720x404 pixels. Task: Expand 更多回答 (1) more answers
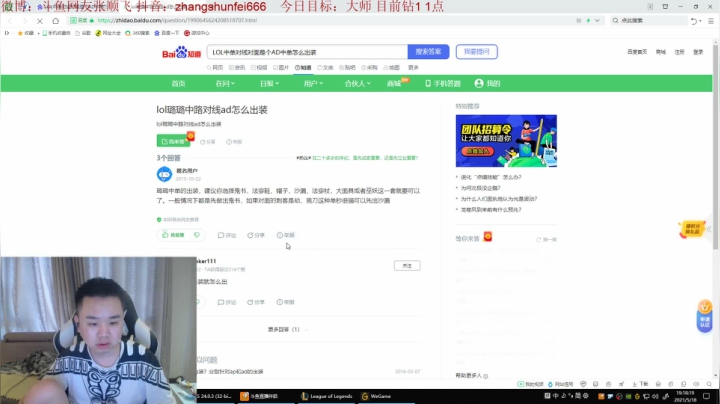tap(287, 330)
